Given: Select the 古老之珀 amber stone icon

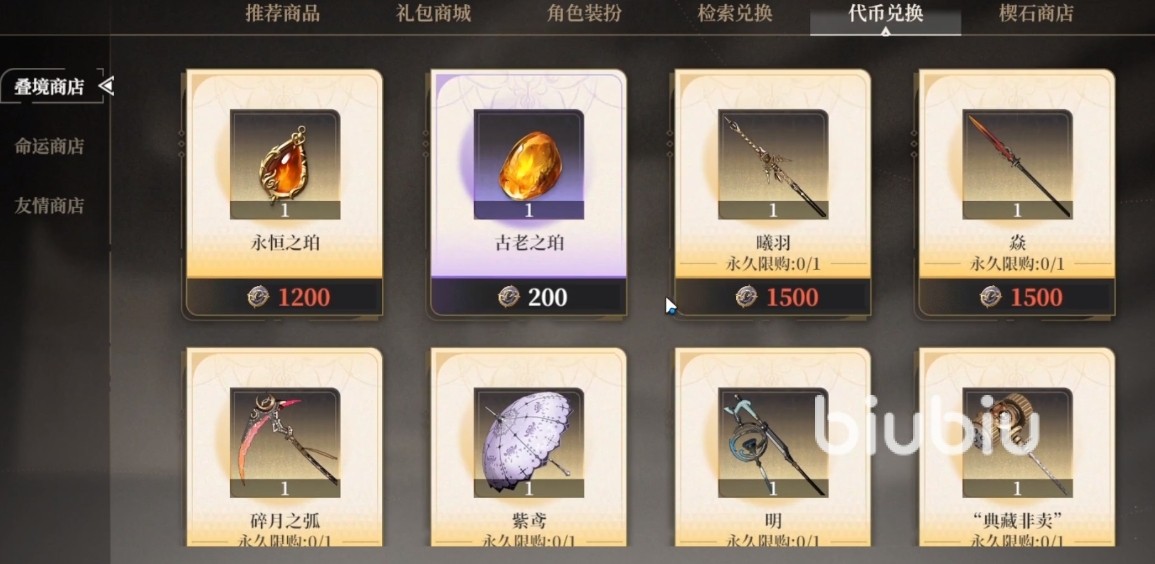Looking at the screenshot, I should [528, 164].
